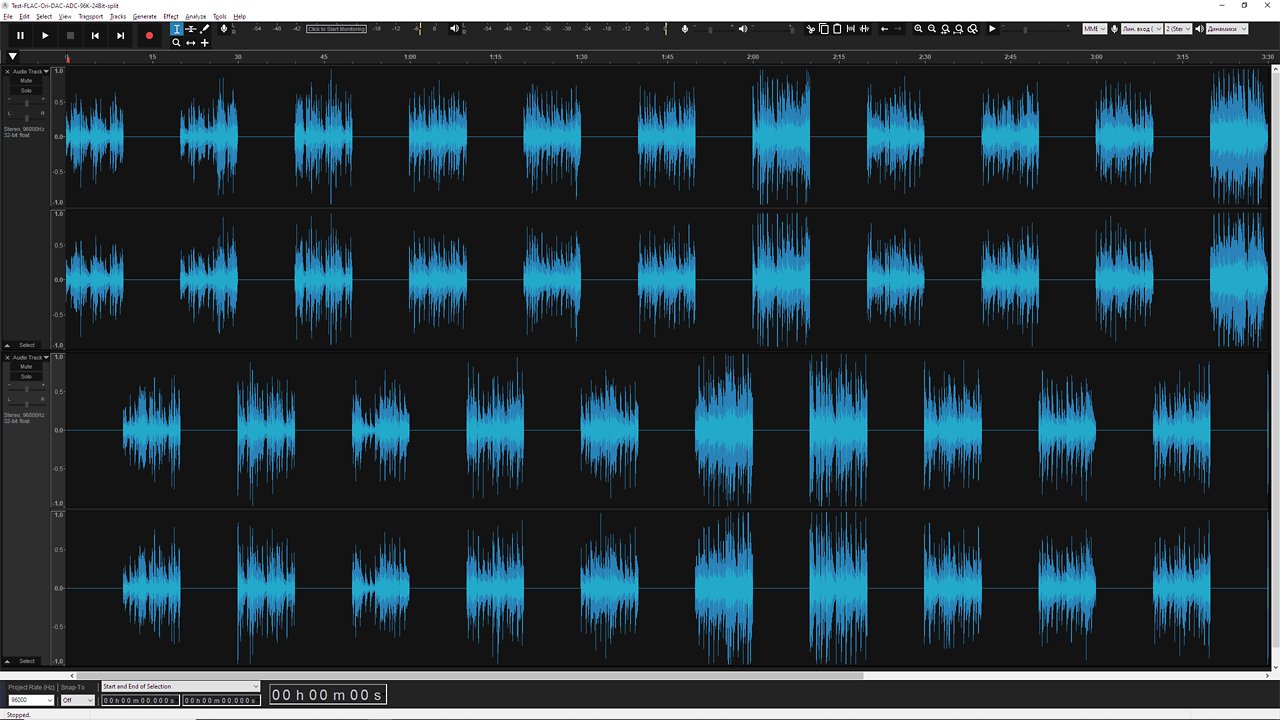Open the Snap-To dropdown set to Off
1280x720 pixels.
point(77,700)
